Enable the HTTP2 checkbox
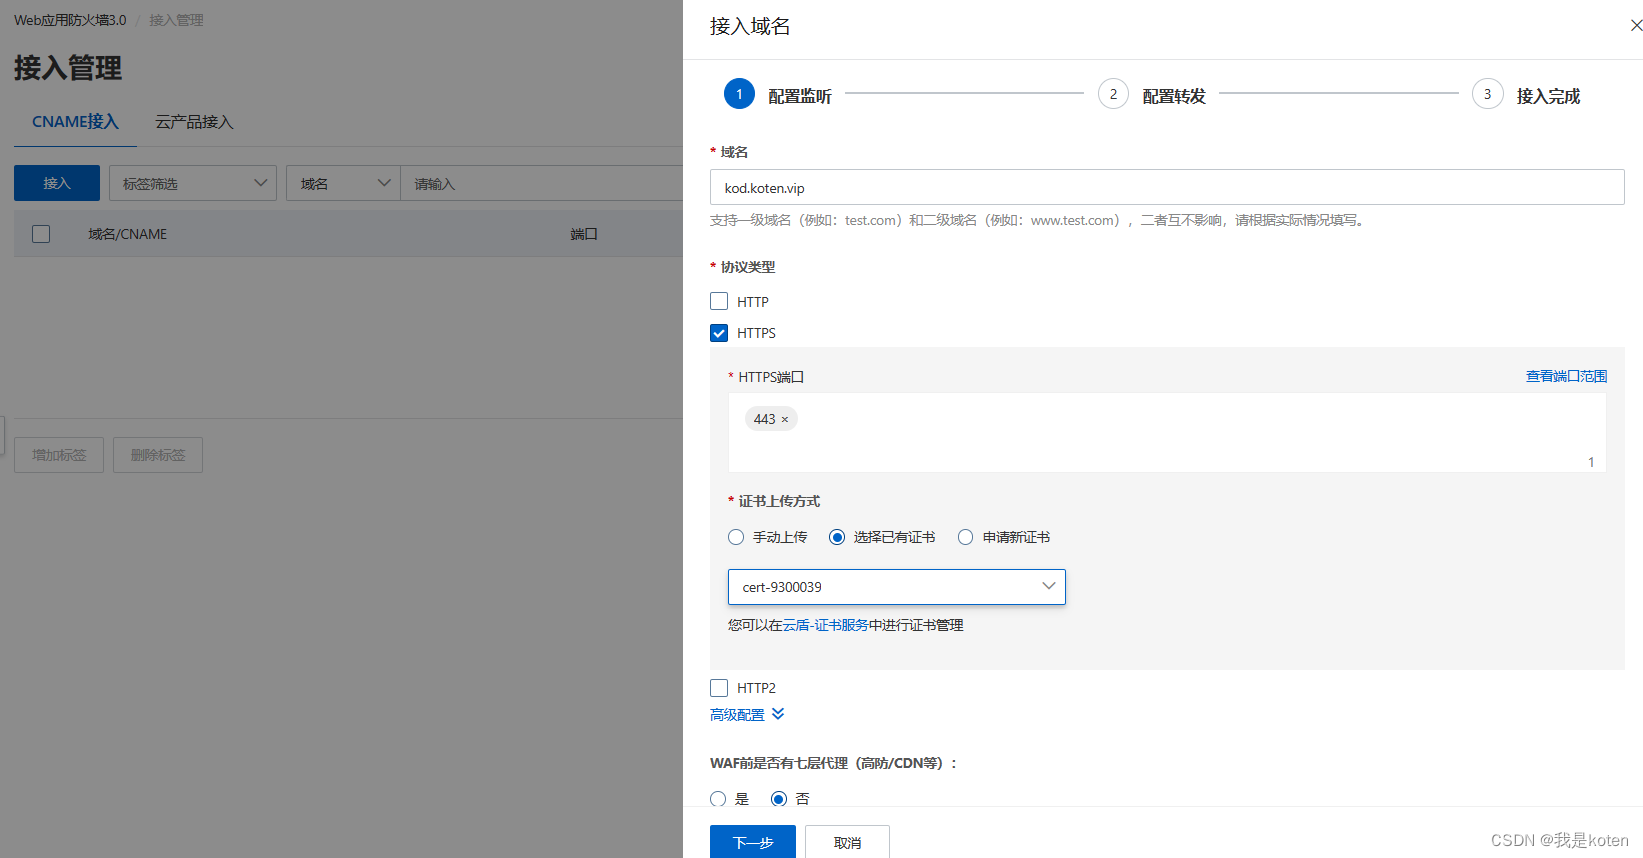 point(719,688)
